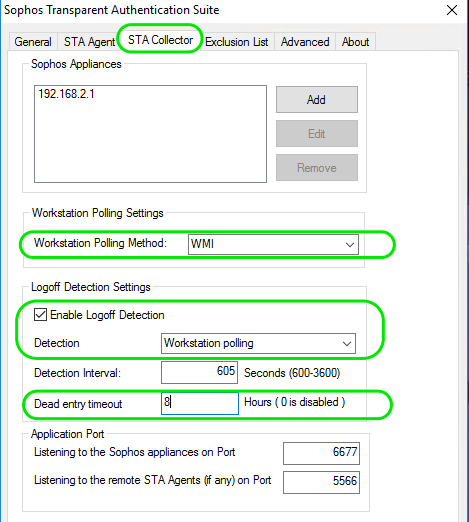This screenshot has width=469, height=522.
Task: Toggle the Enable Logoff Detection checkbox
Action: pos(40,315)
